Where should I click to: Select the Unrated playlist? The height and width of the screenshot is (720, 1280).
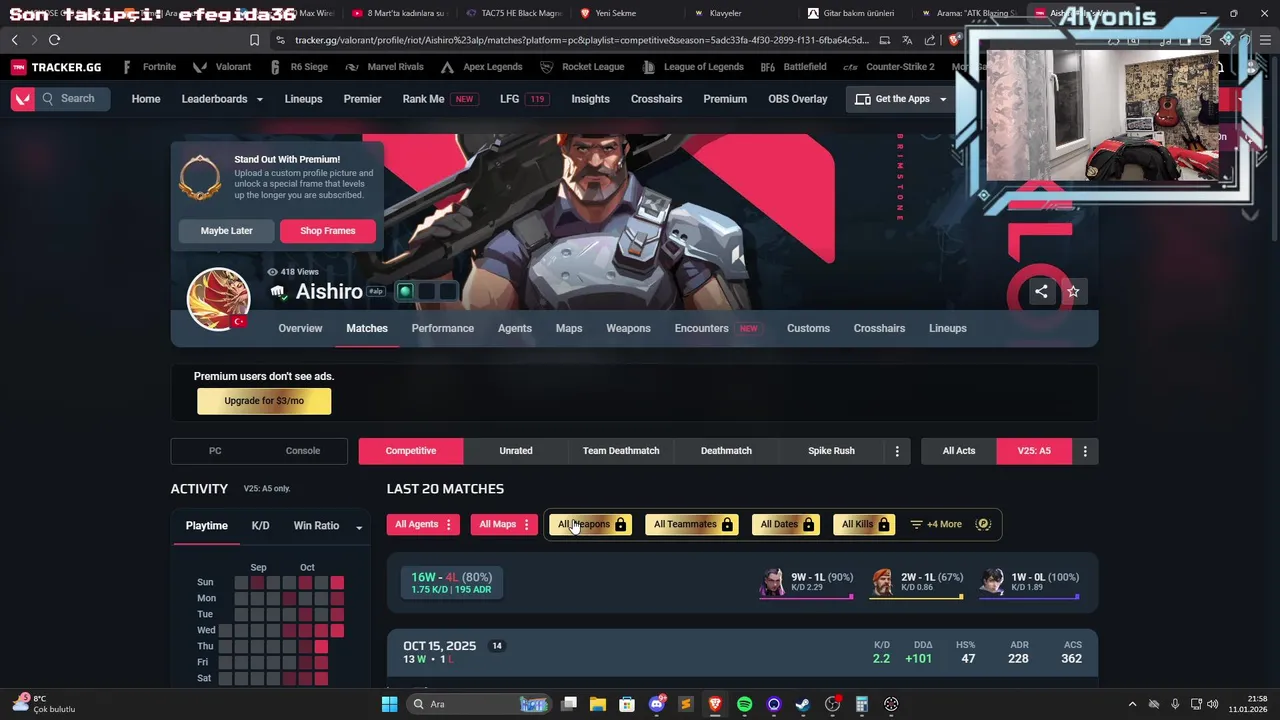516,451
